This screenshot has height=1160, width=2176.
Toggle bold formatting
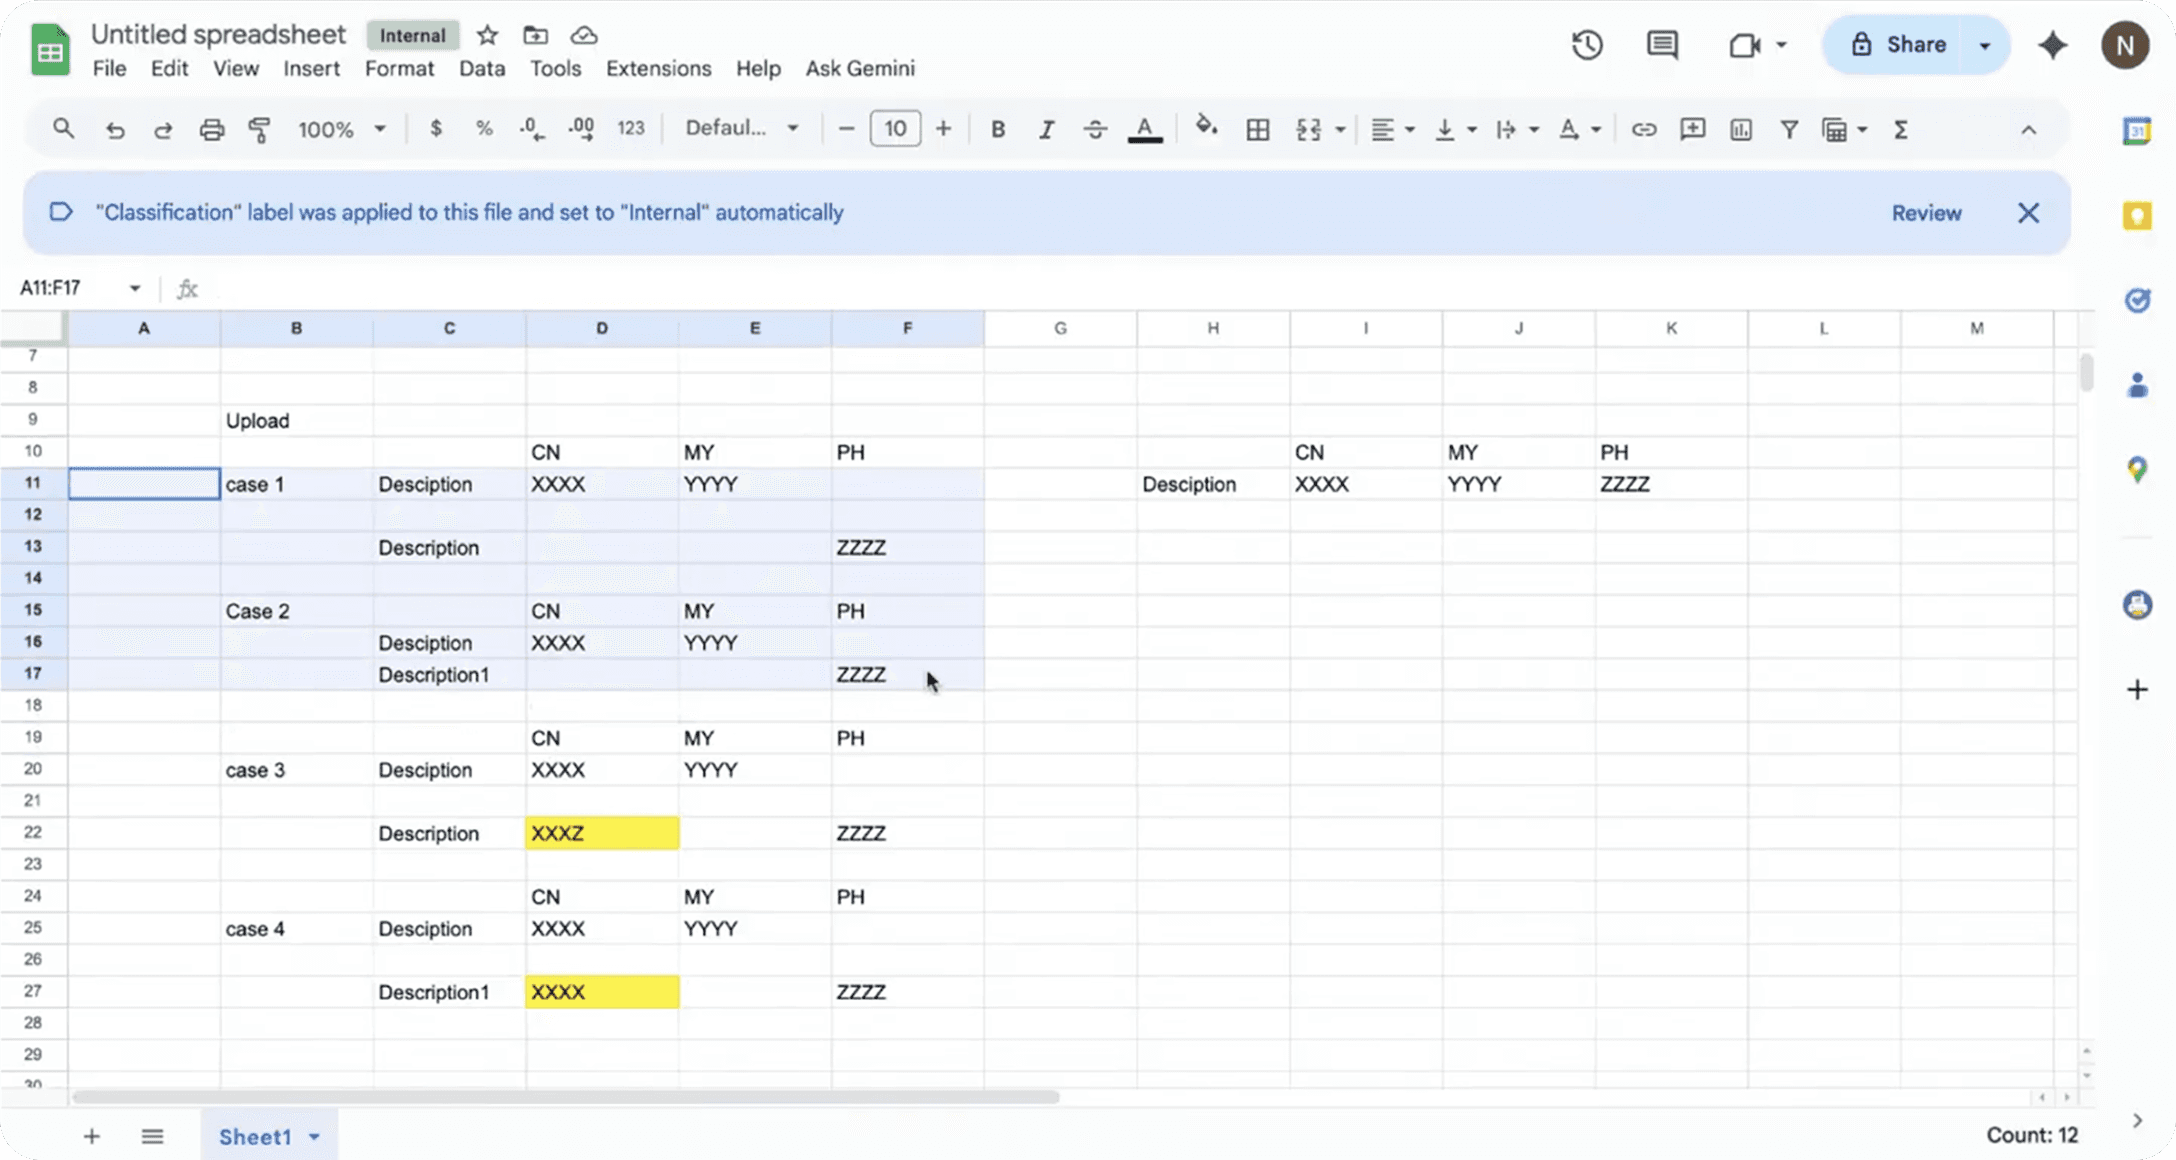tap(997, 129)
